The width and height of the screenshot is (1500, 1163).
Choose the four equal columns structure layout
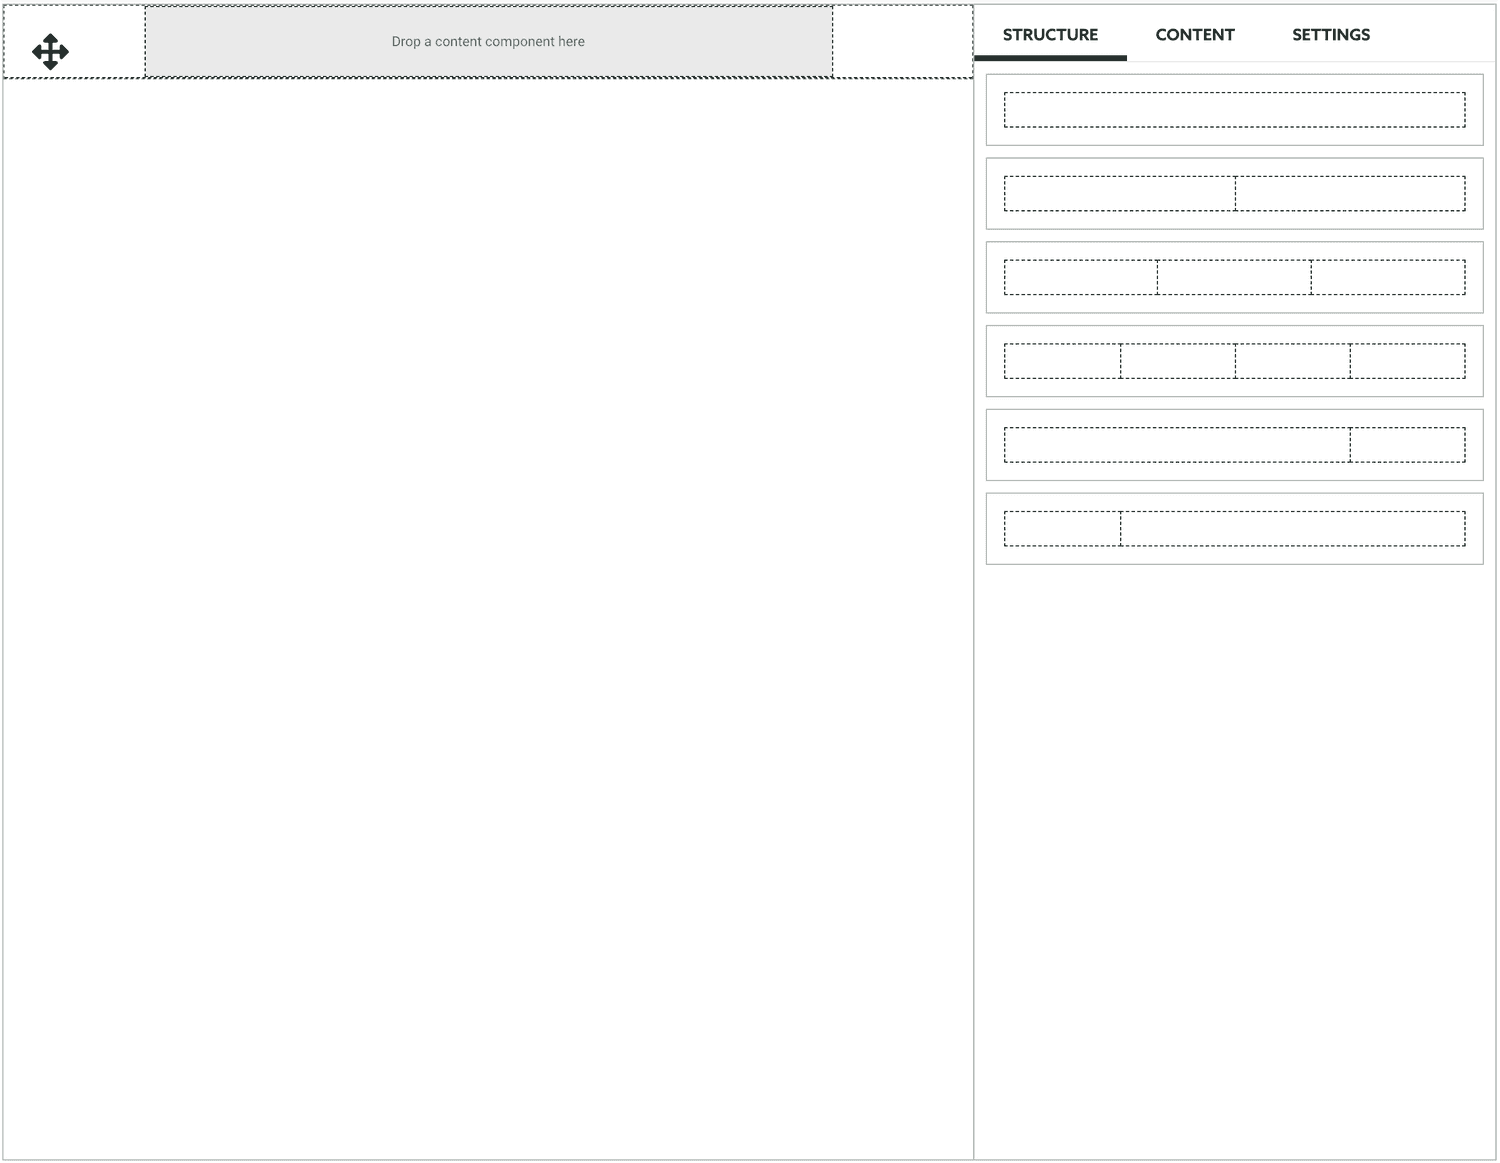(1234, 361)
